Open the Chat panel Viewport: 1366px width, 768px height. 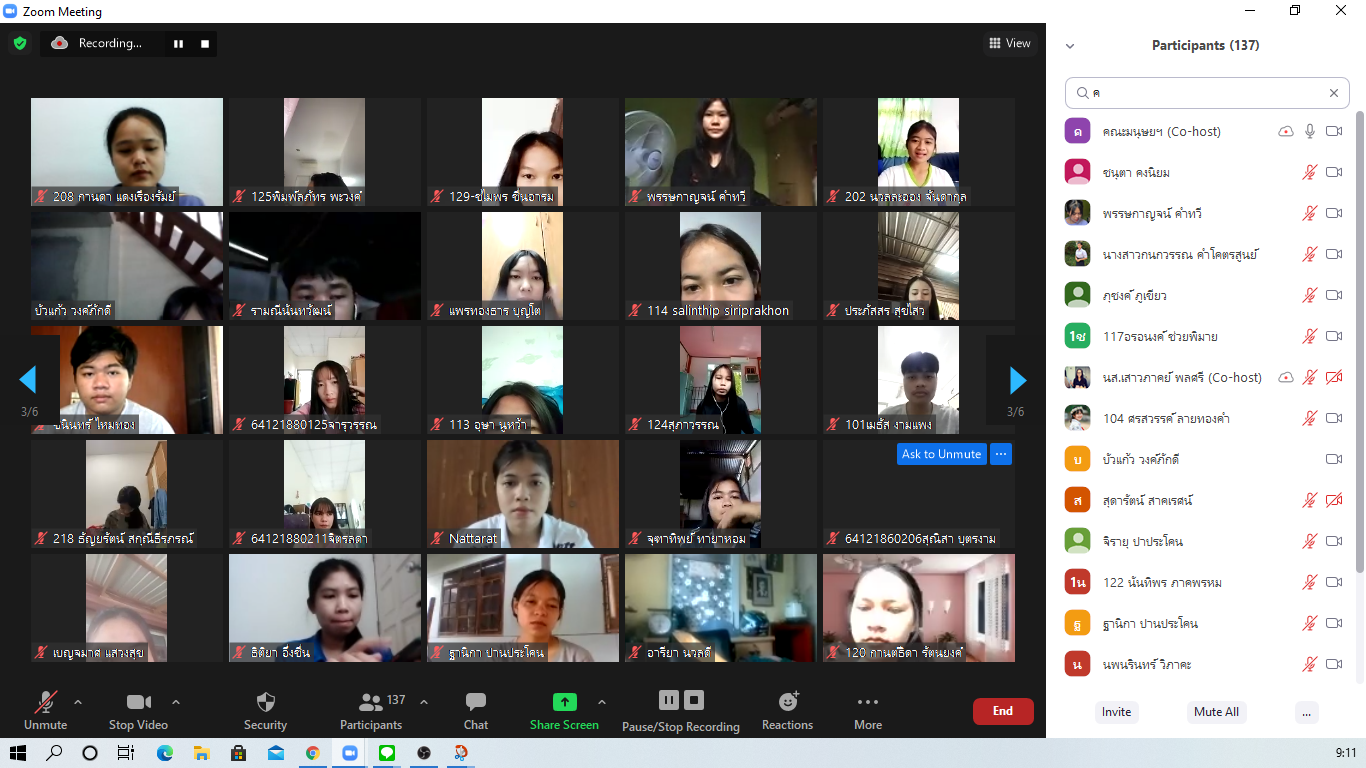(x=476, y=711)
